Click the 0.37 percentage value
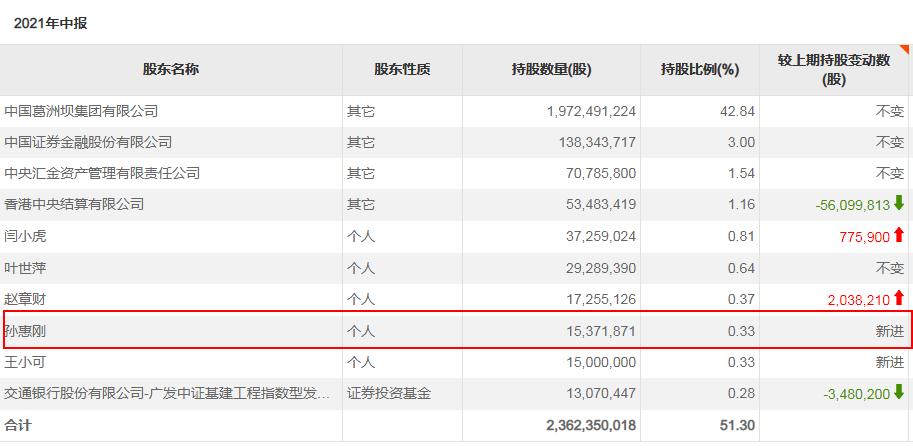The height and width of the screenshot is (448, 913). point(741,299)
